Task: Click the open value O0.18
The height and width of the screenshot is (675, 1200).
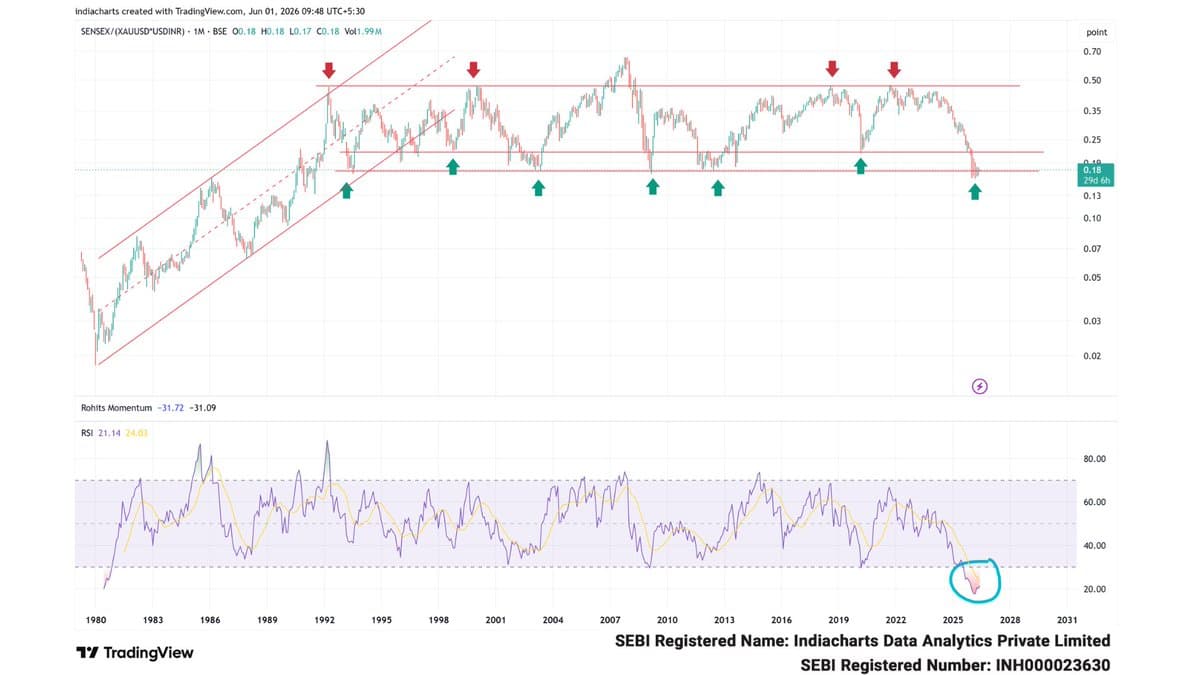Action: click(243, 32)
